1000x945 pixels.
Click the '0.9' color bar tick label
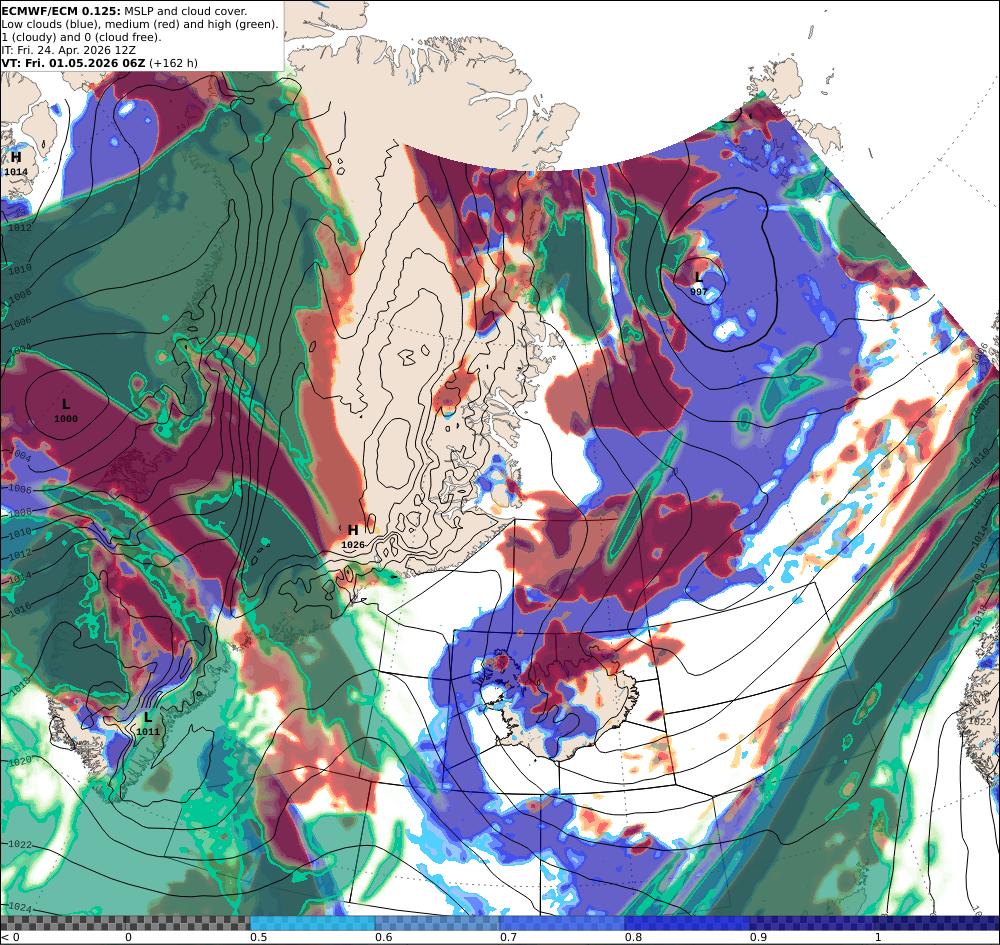[758, 937]
